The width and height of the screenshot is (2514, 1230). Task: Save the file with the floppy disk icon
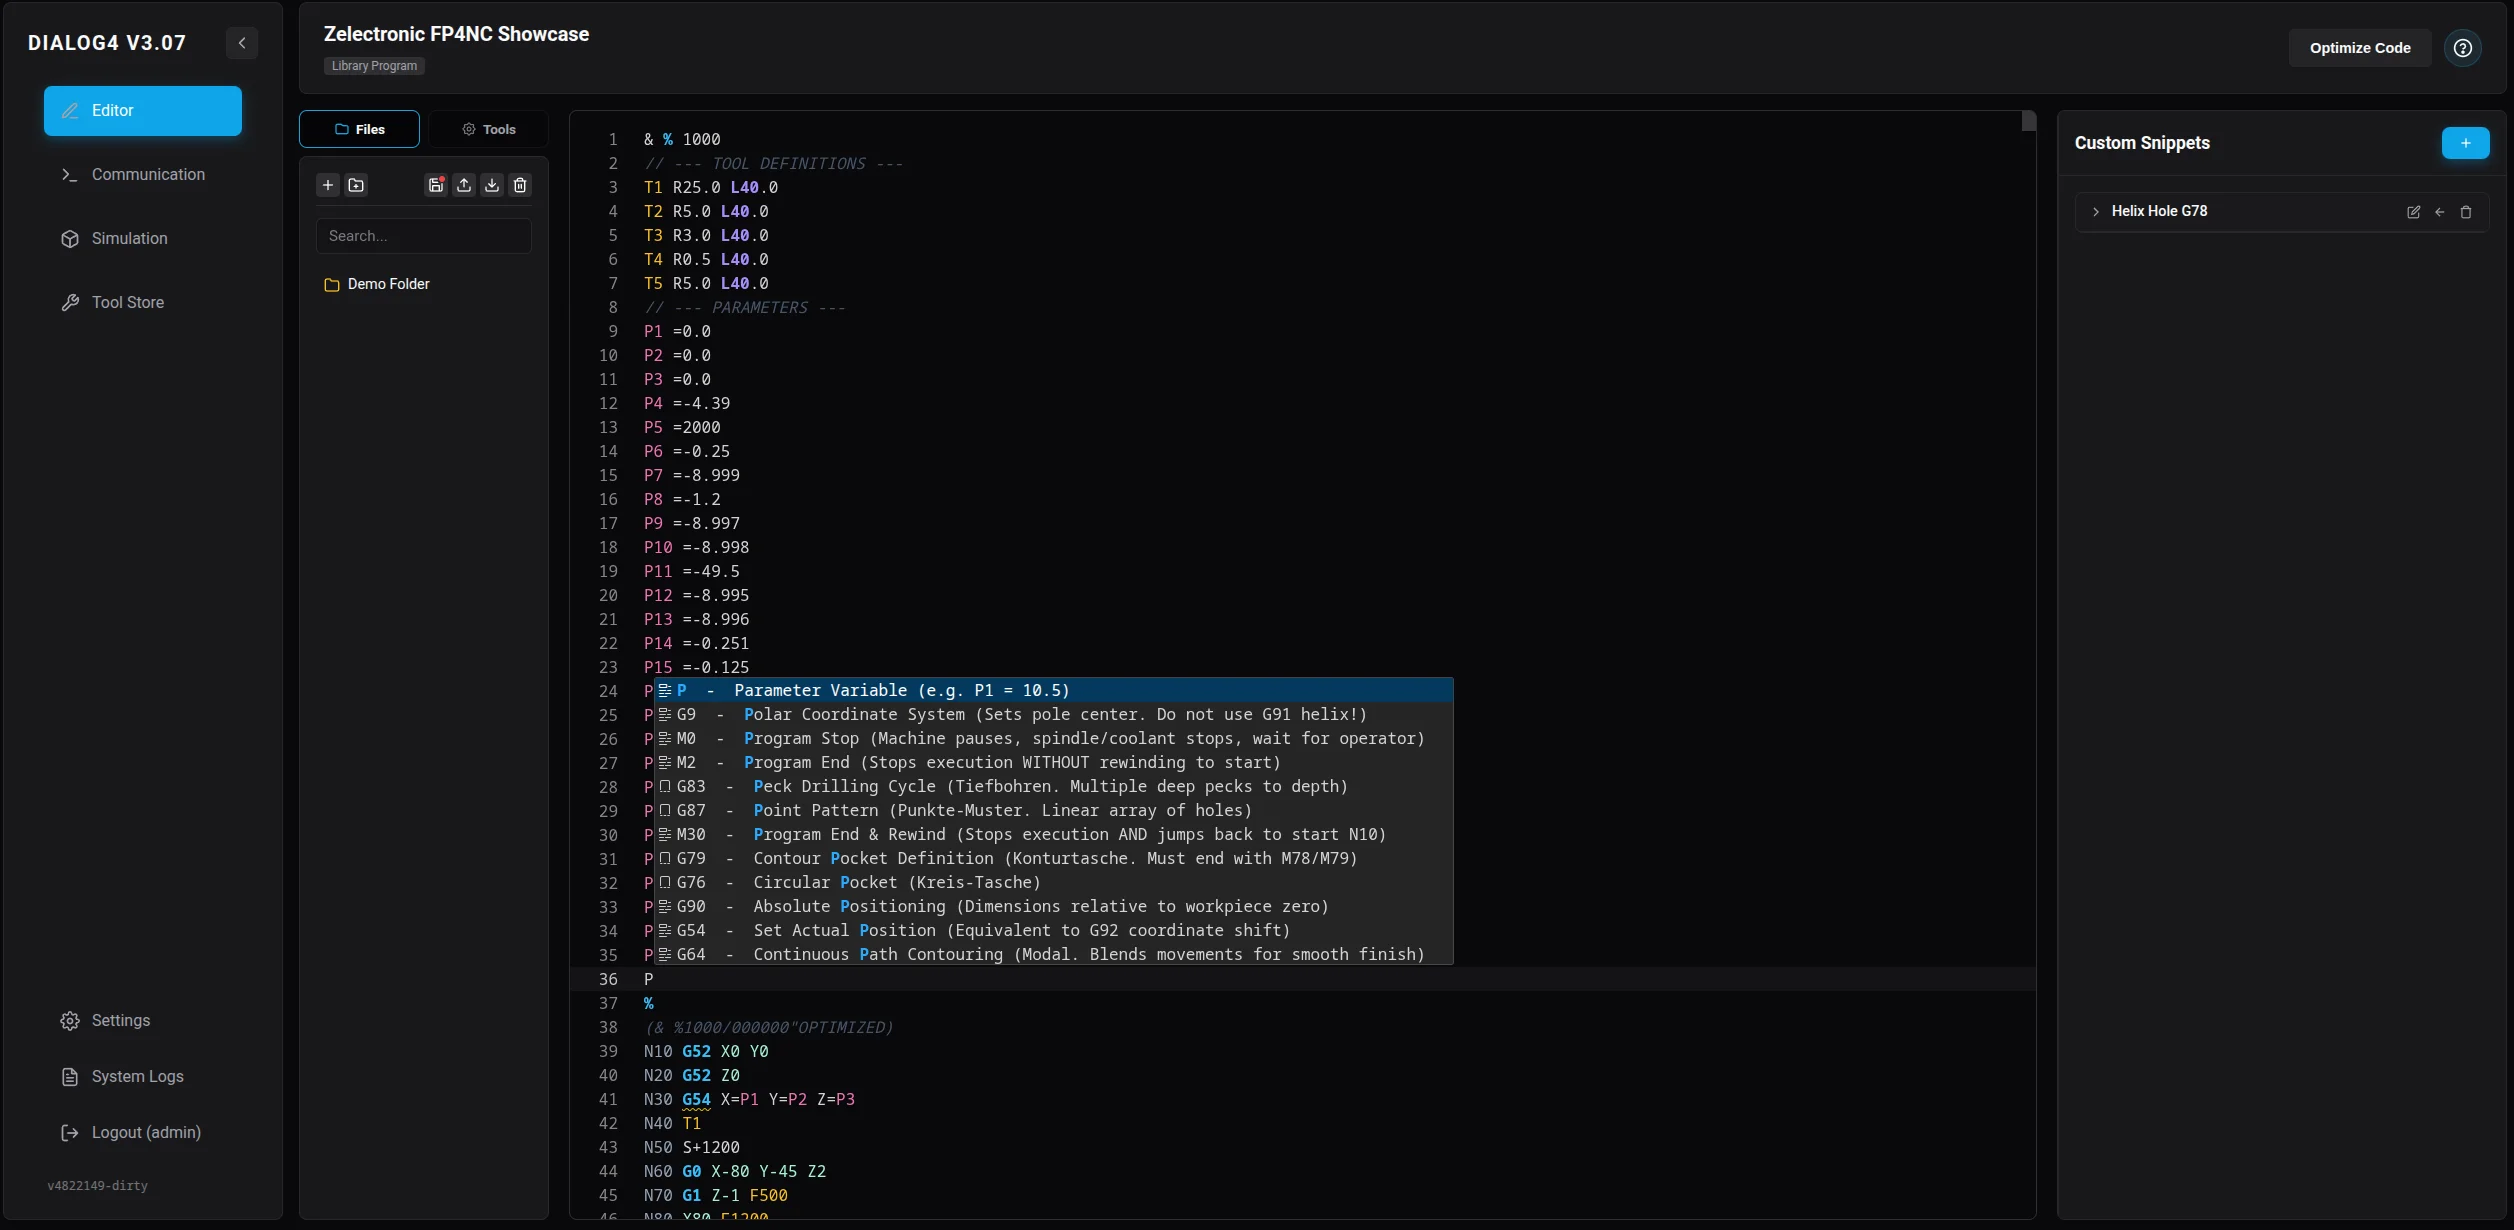436,185
